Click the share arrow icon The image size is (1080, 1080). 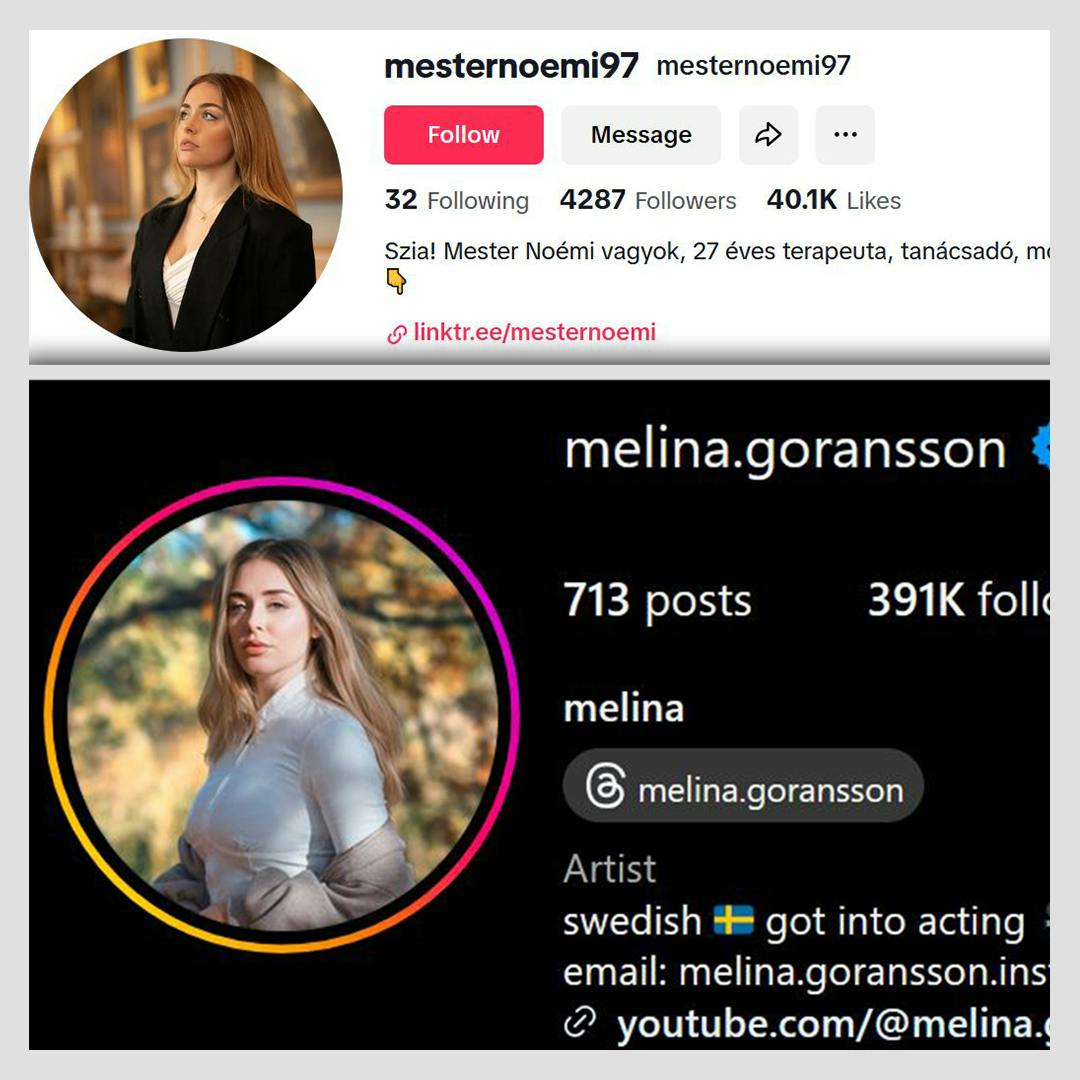click(768, 134)
